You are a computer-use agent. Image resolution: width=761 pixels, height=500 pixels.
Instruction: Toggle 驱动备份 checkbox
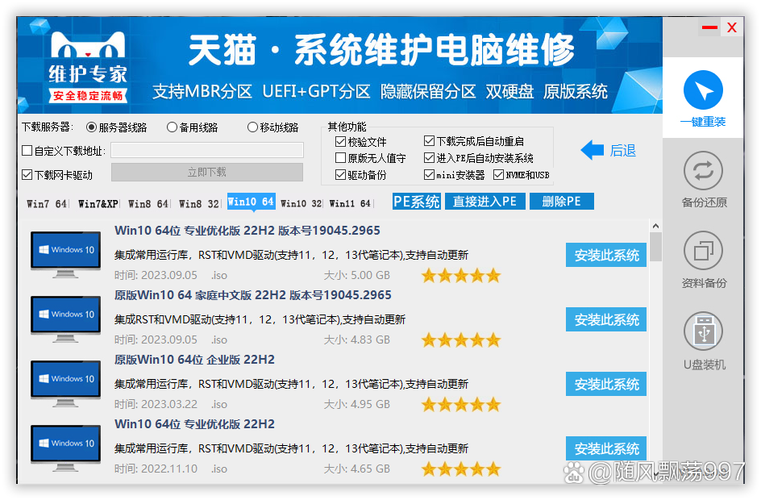point(341,175)
